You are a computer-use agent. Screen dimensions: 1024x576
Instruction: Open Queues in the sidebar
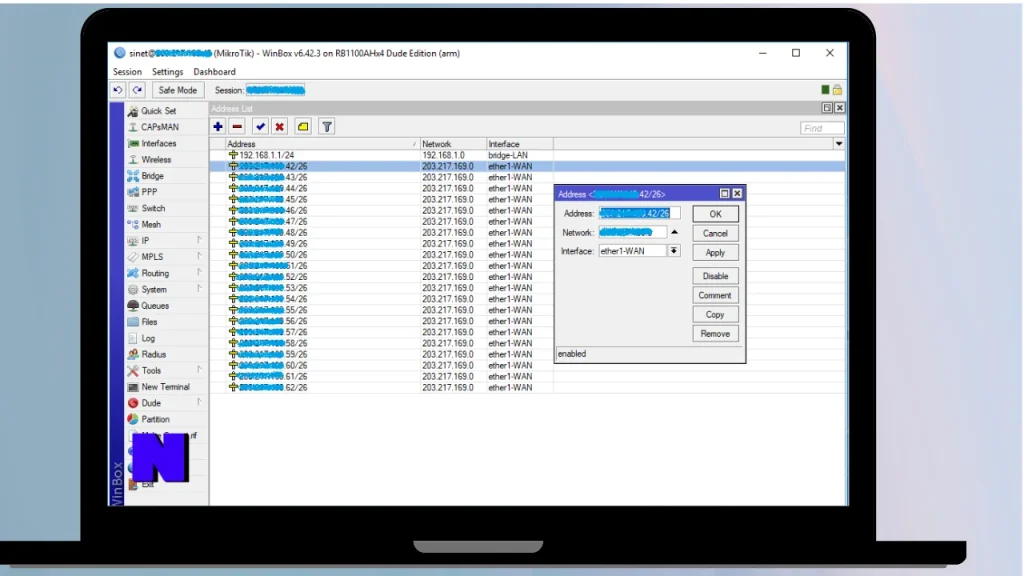pyautogui.click(x=155, y=306)
